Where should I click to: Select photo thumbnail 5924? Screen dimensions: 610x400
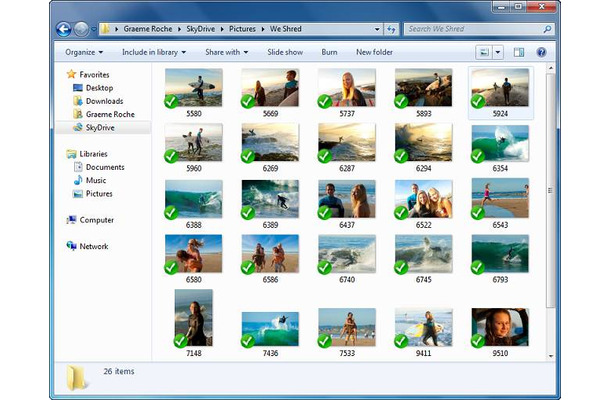[500, 88]
